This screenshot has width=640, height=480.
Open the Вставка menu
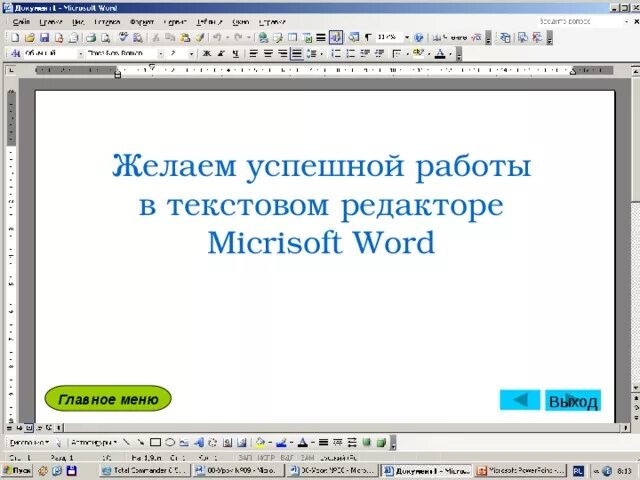[x=107, y=22]
